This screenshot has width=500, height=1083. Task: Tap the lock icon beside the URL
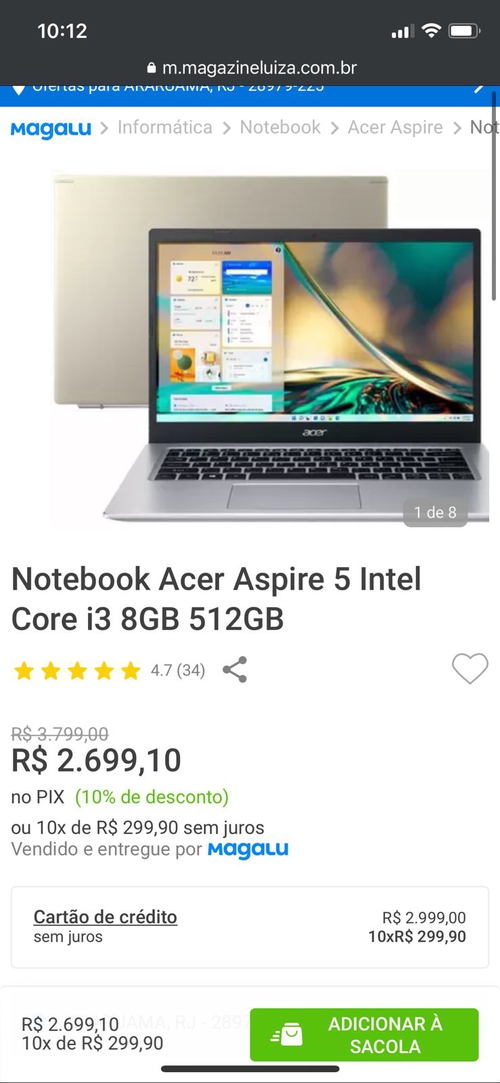click(152, 68)
